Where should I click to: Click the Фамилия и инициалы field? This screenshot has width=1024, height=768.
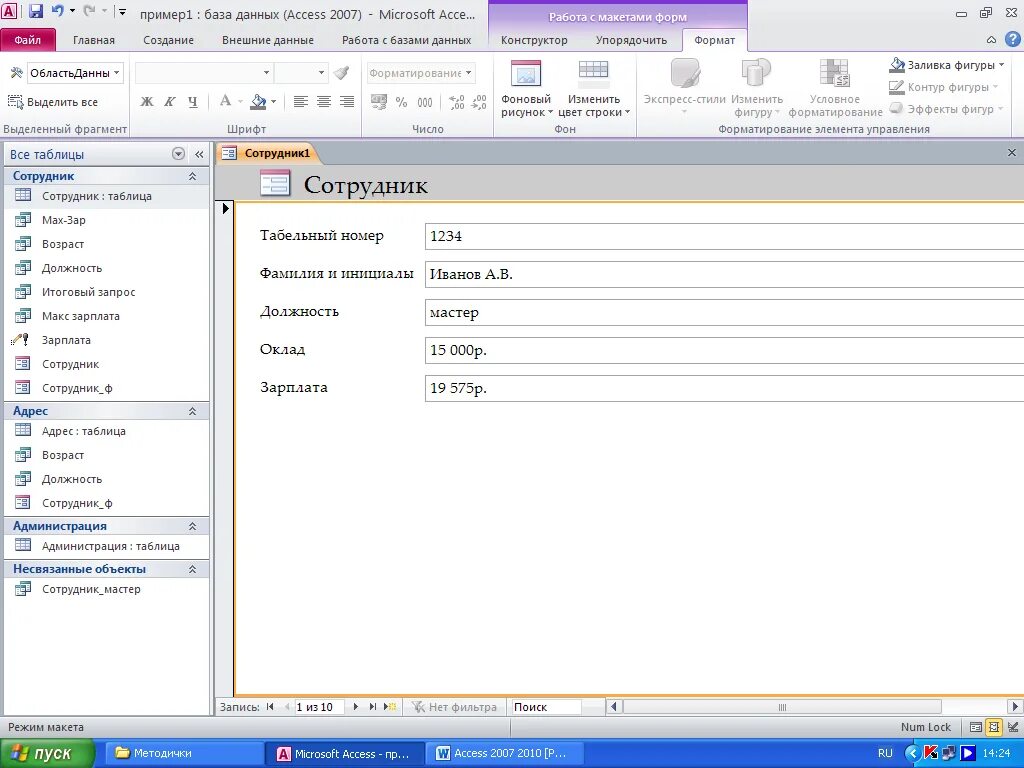724,274
